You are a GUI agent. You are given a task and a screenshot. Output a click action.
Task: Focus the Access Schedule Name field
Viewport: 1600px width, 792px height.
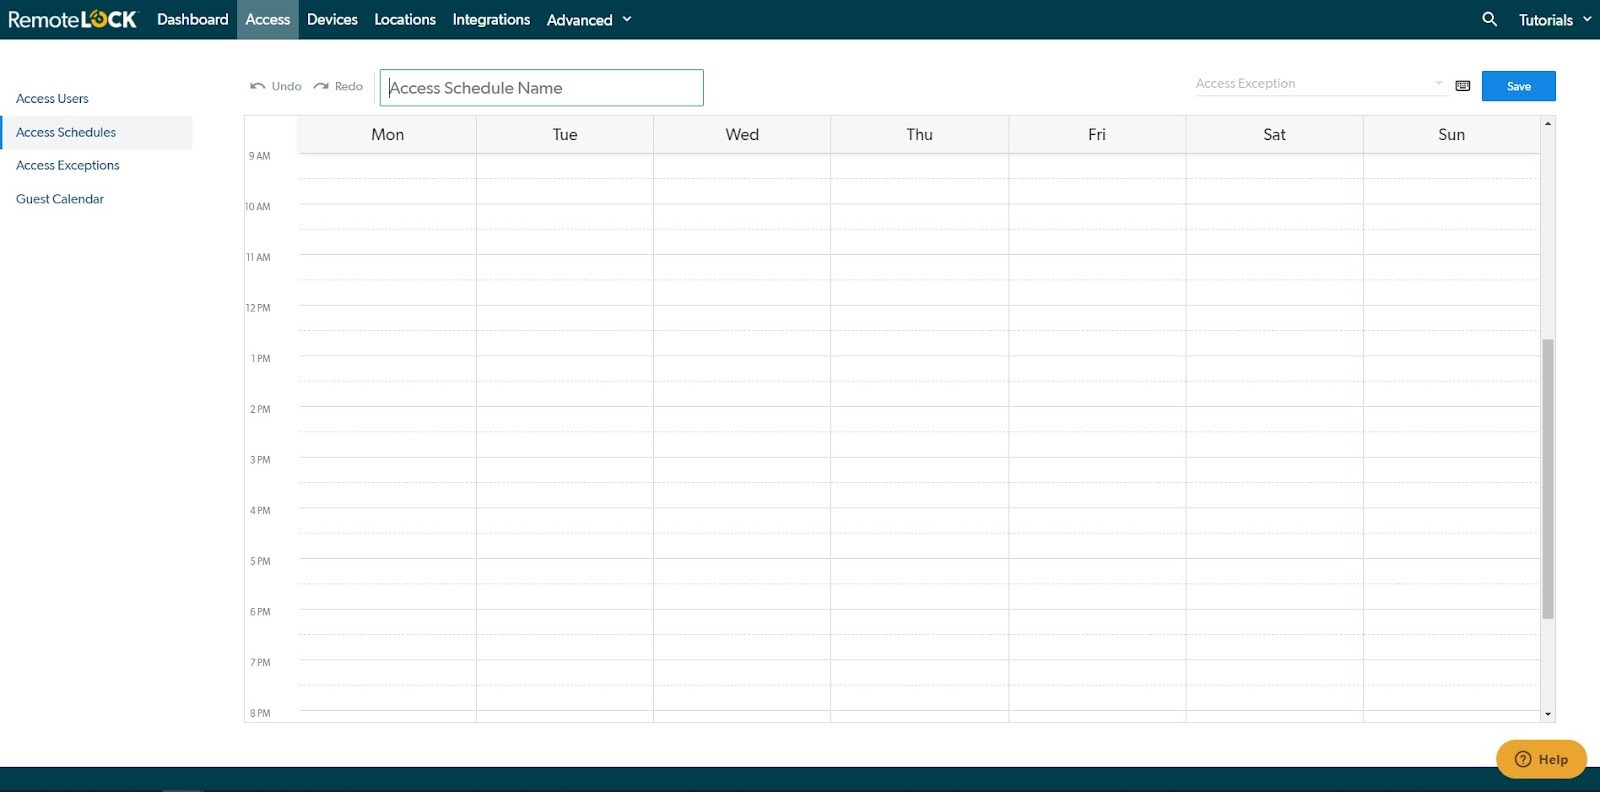541,88
